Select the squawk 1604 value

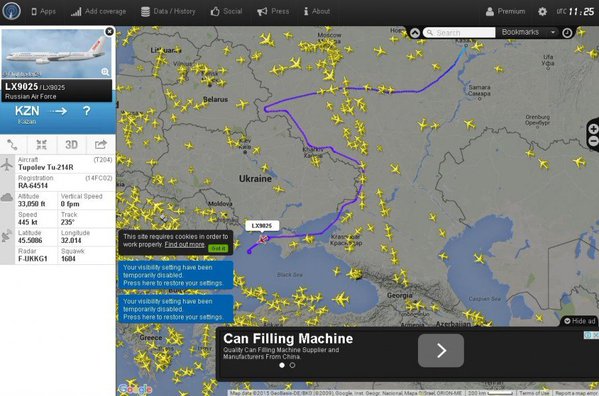click(x=68, y=259)
